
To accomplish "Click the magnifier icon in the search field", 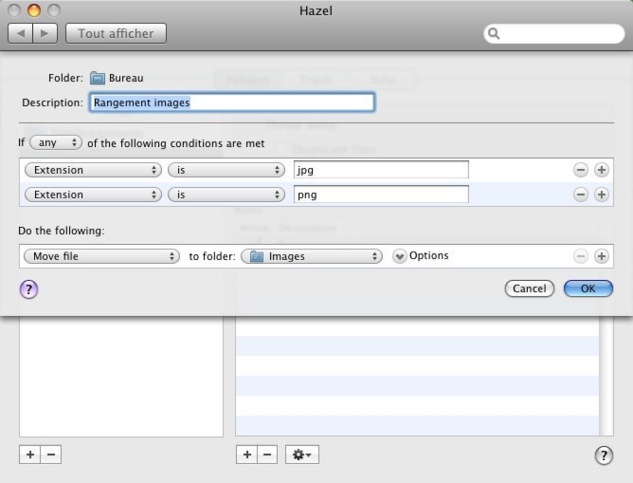I will coord(494,34).
